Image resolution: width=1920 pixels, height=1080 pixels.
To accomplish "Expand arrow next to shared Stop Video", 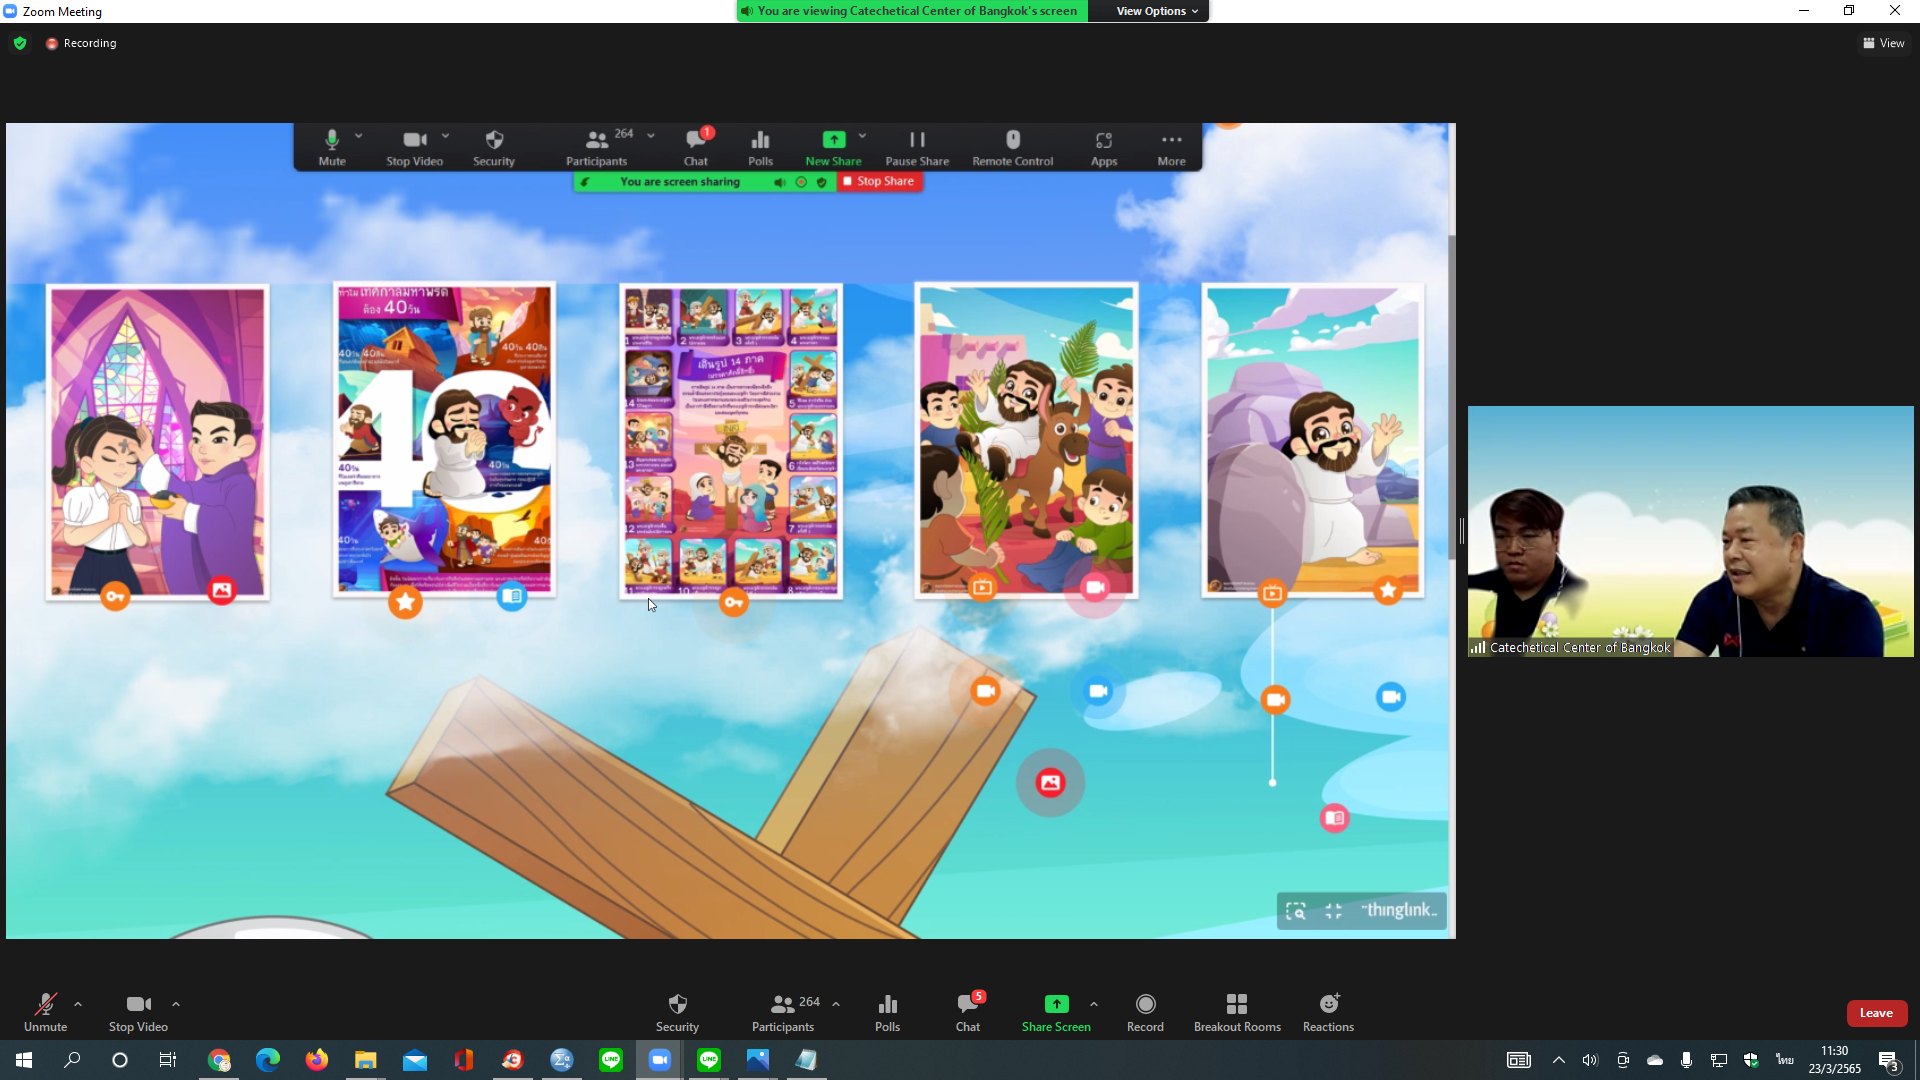I will (446, 135).
